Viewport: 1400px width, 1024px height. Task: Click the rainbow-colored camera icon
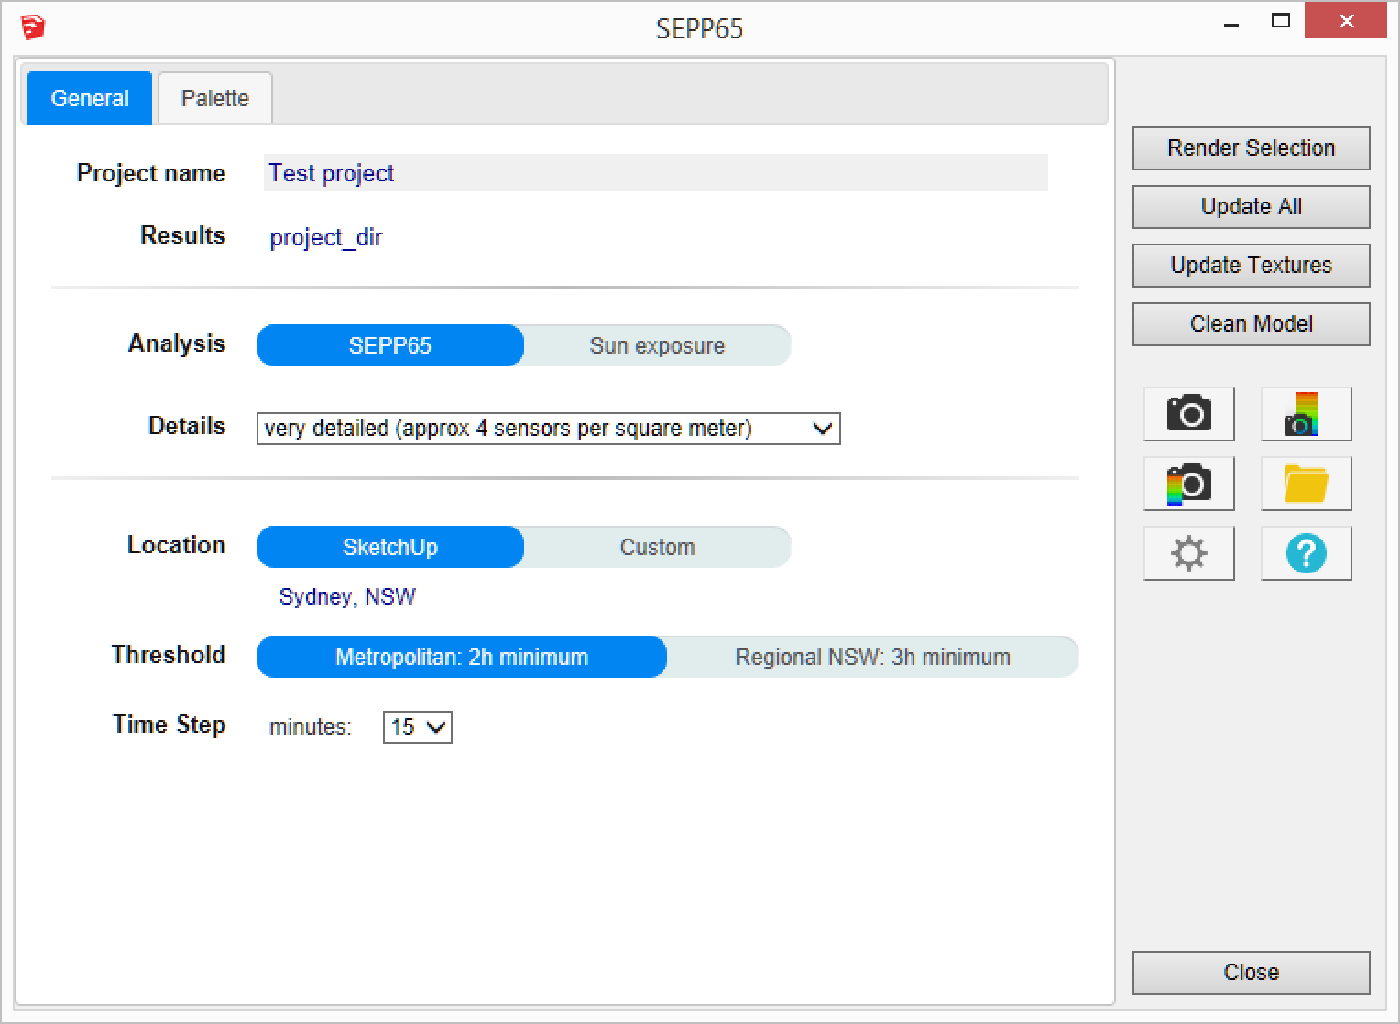point(1189,483)
